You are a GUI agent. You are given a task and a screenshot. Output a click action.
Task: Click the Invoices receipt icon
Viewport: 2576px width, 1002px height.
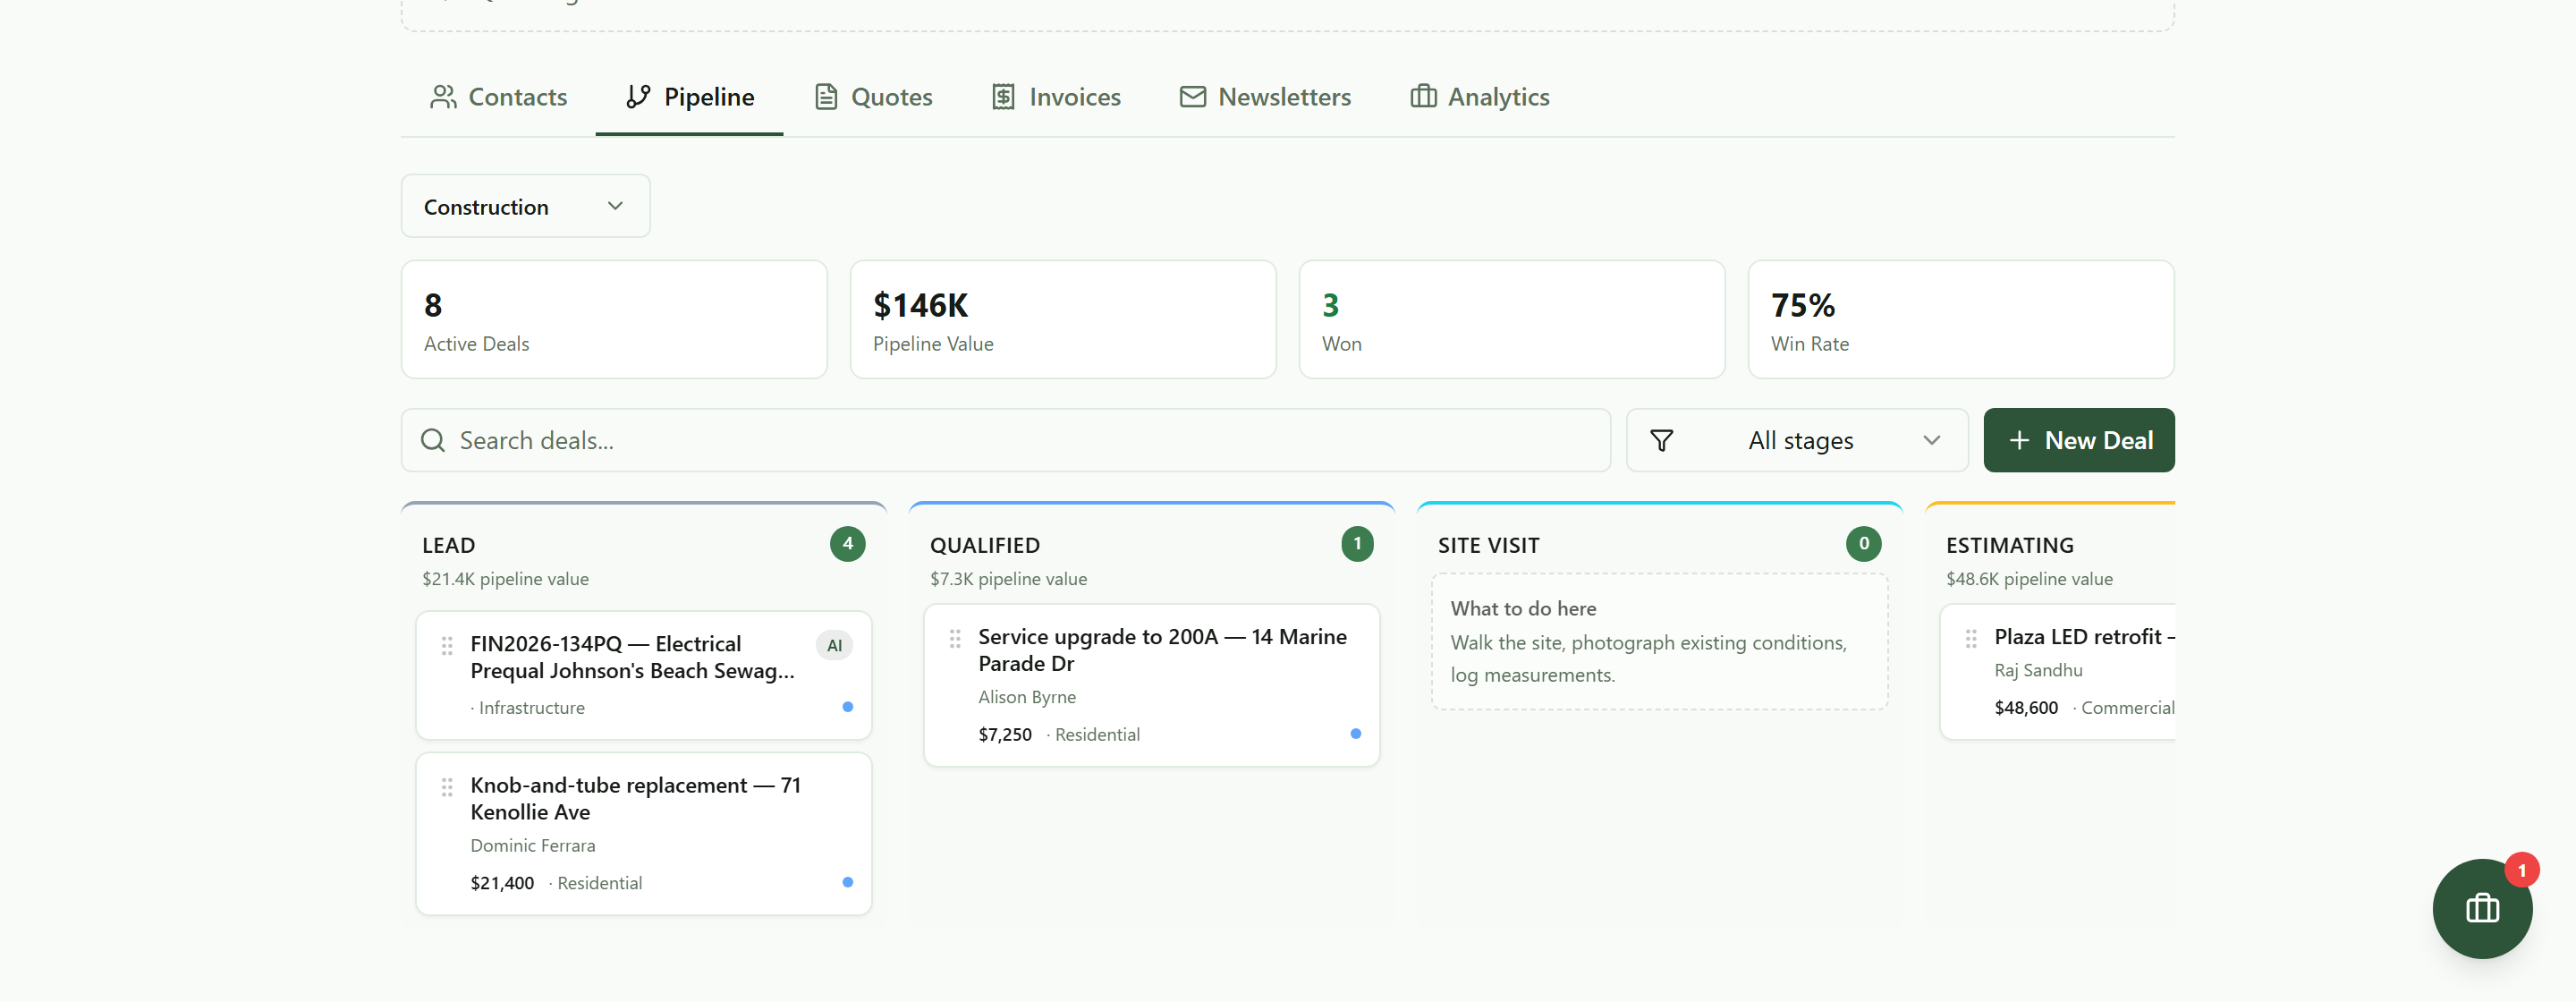[x=1003, y=97]
